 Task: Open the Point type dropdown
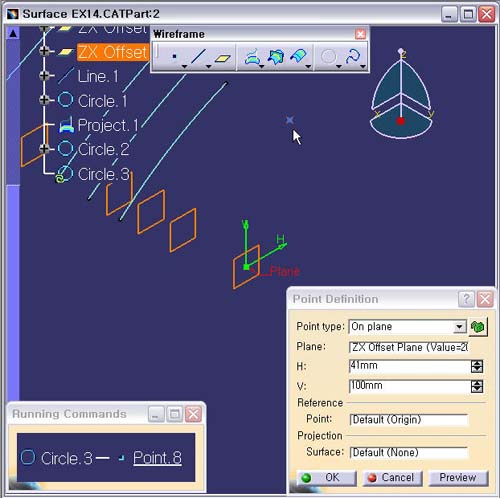click(x=459, y=327)
